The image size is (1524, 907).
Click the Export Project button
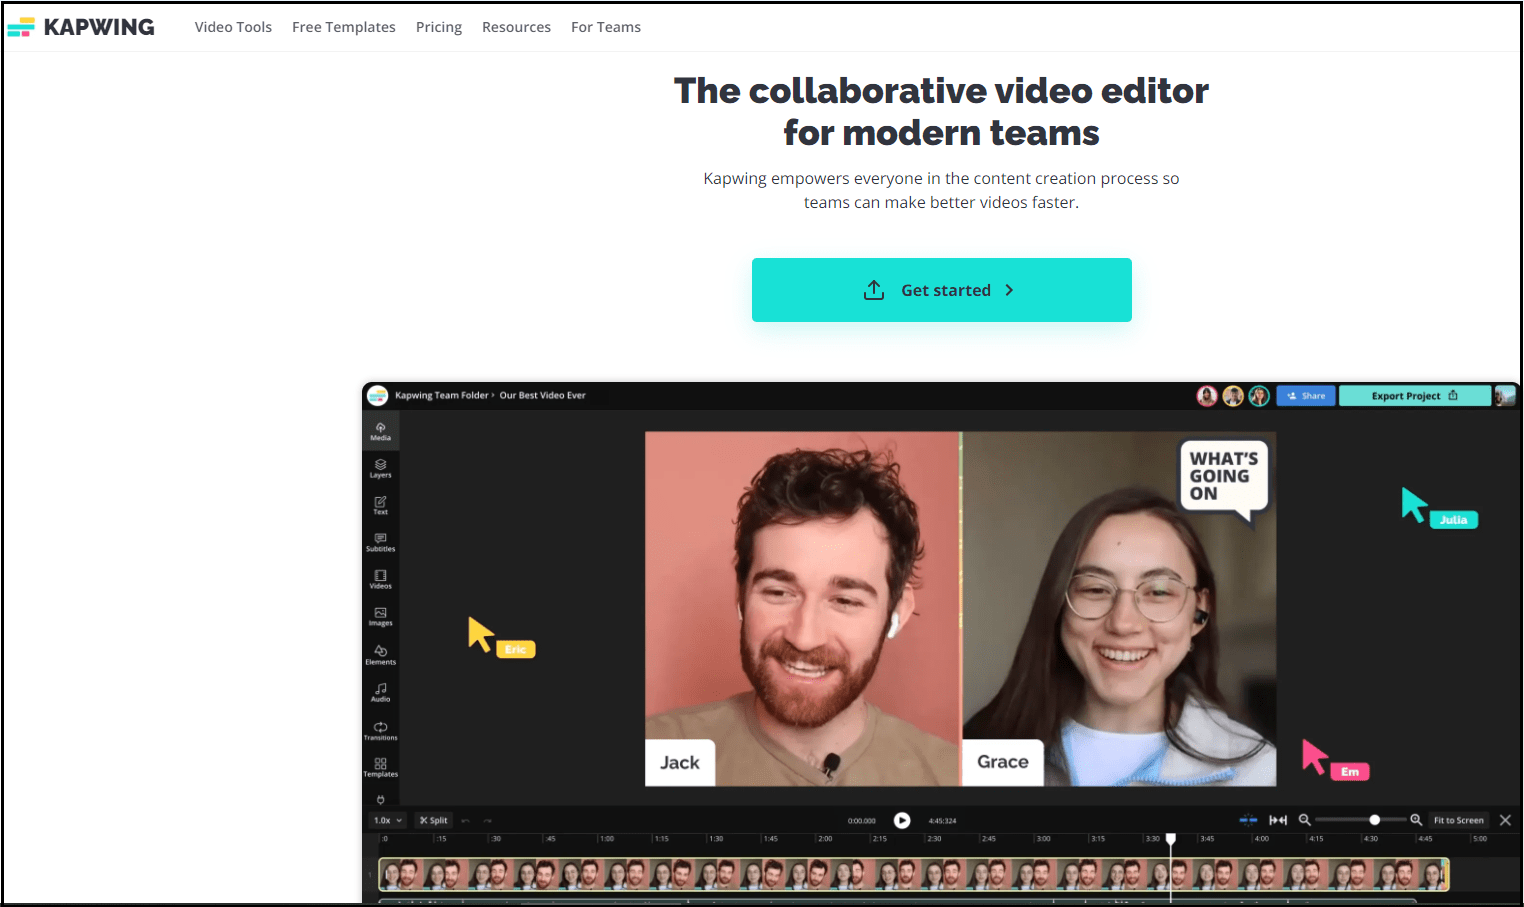(1413, 396)
